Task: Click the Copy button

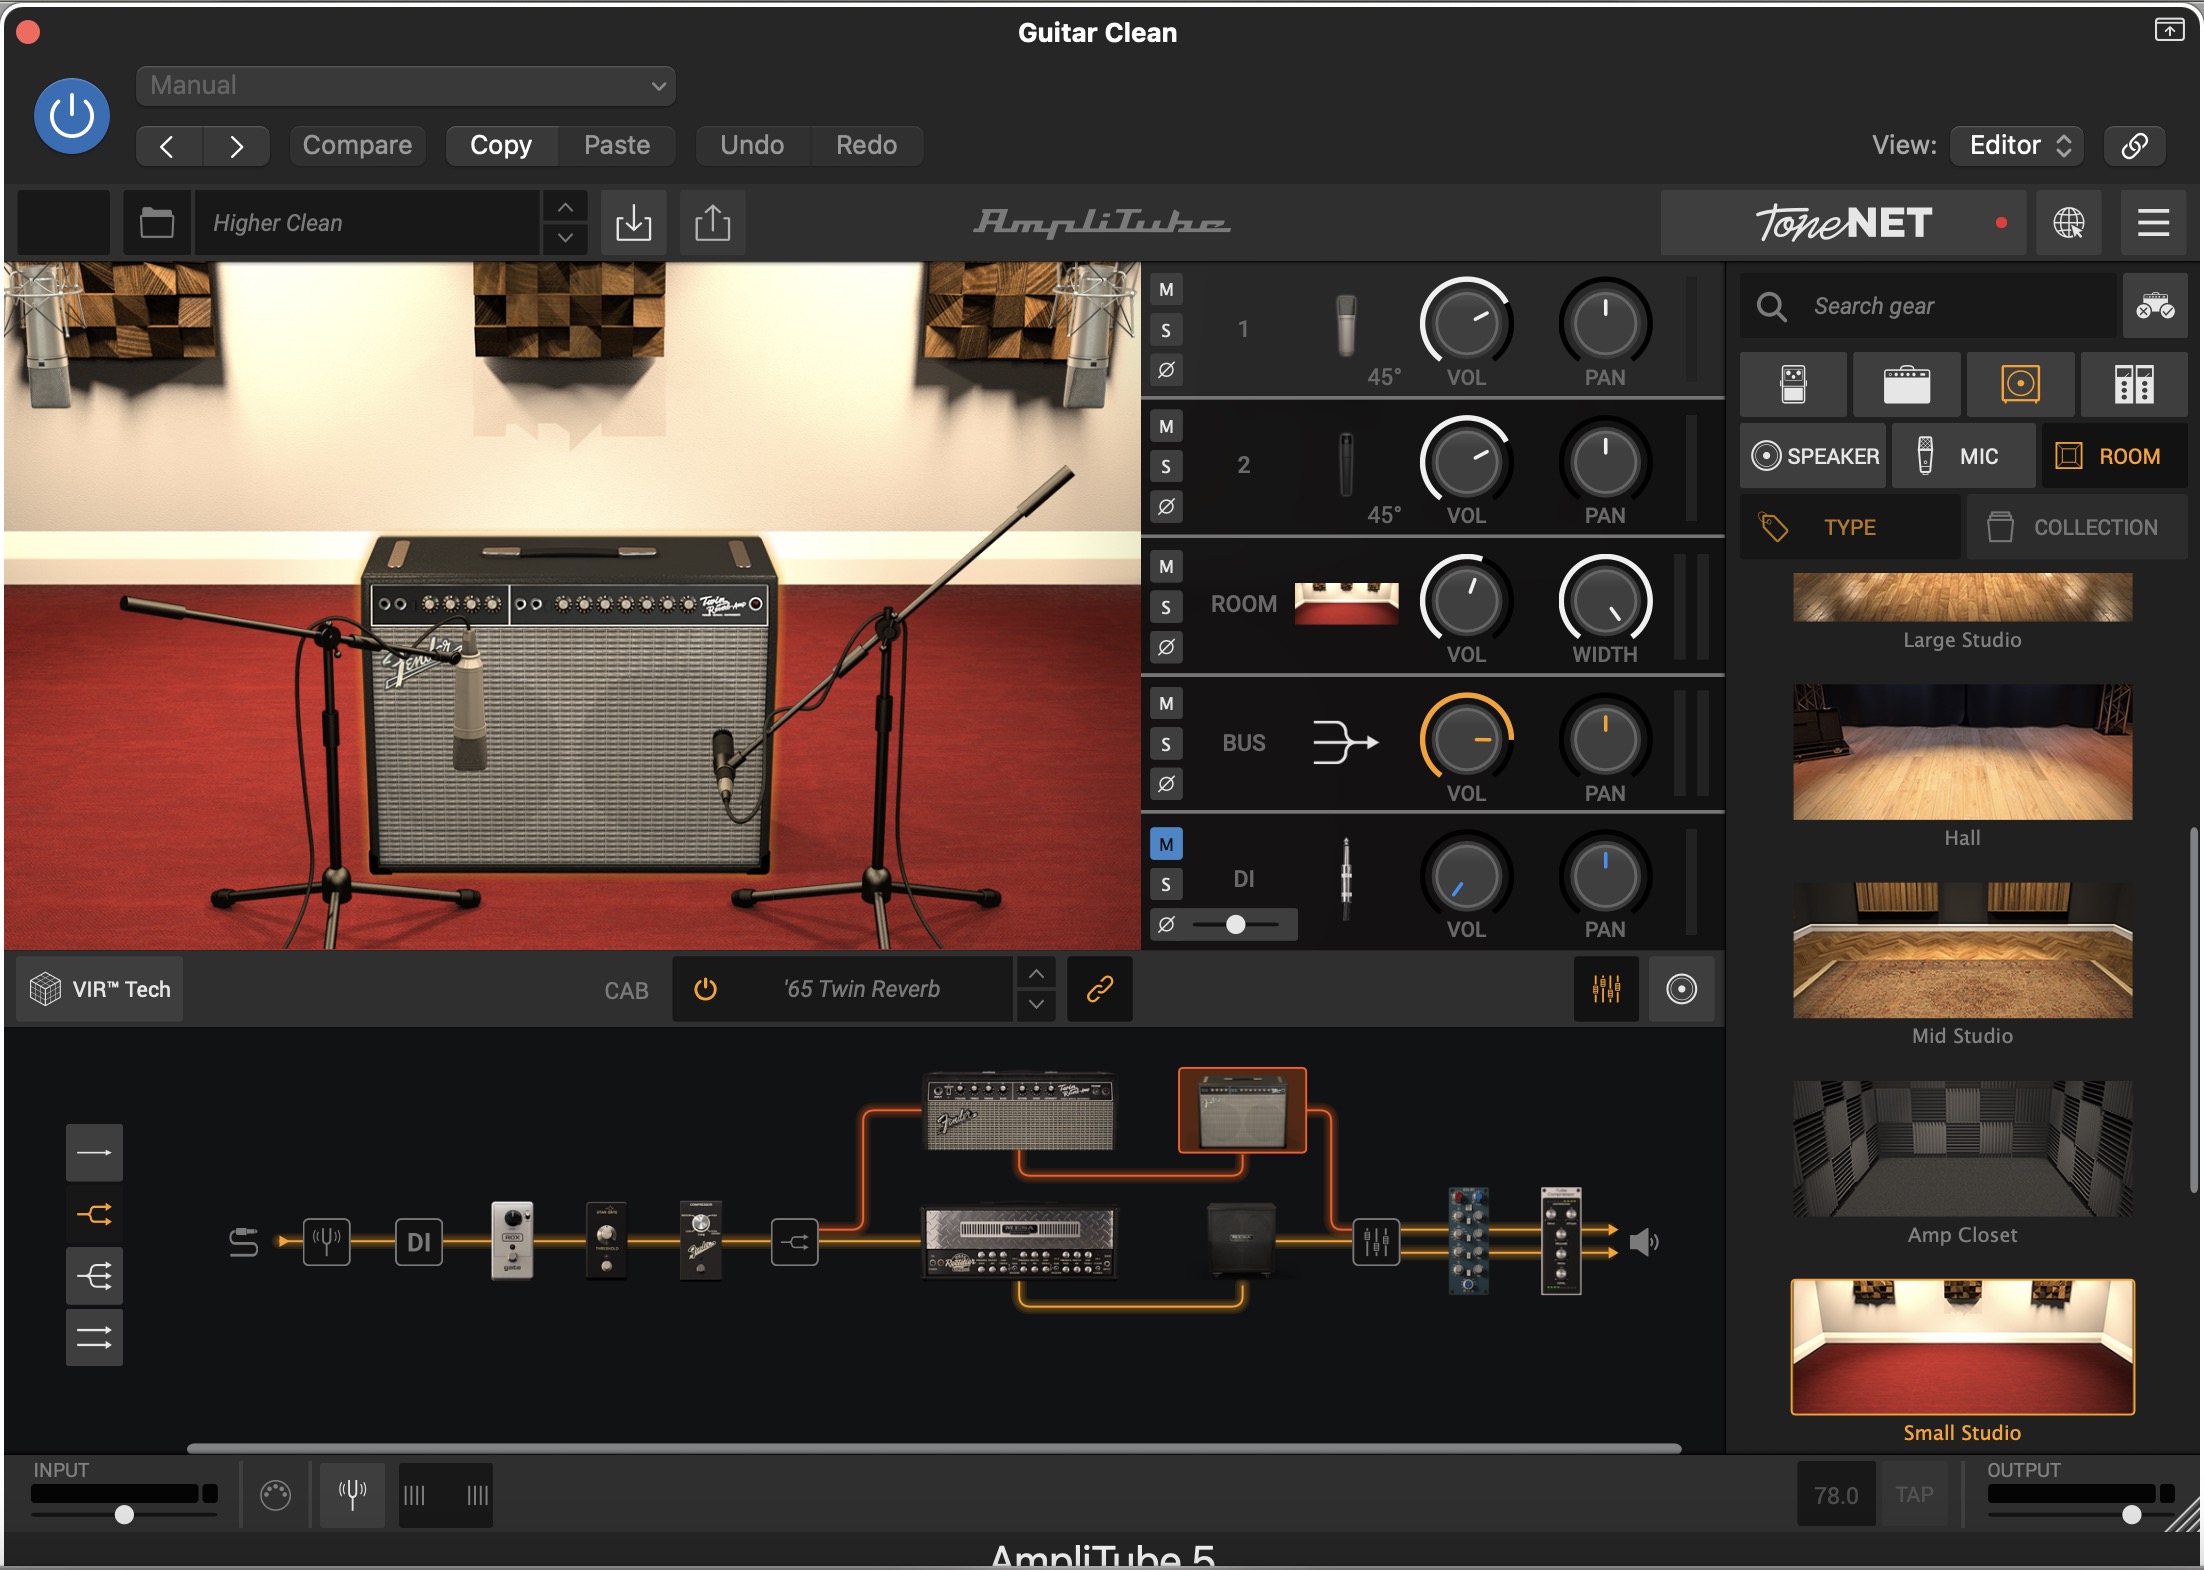Action: pos(501,146)
